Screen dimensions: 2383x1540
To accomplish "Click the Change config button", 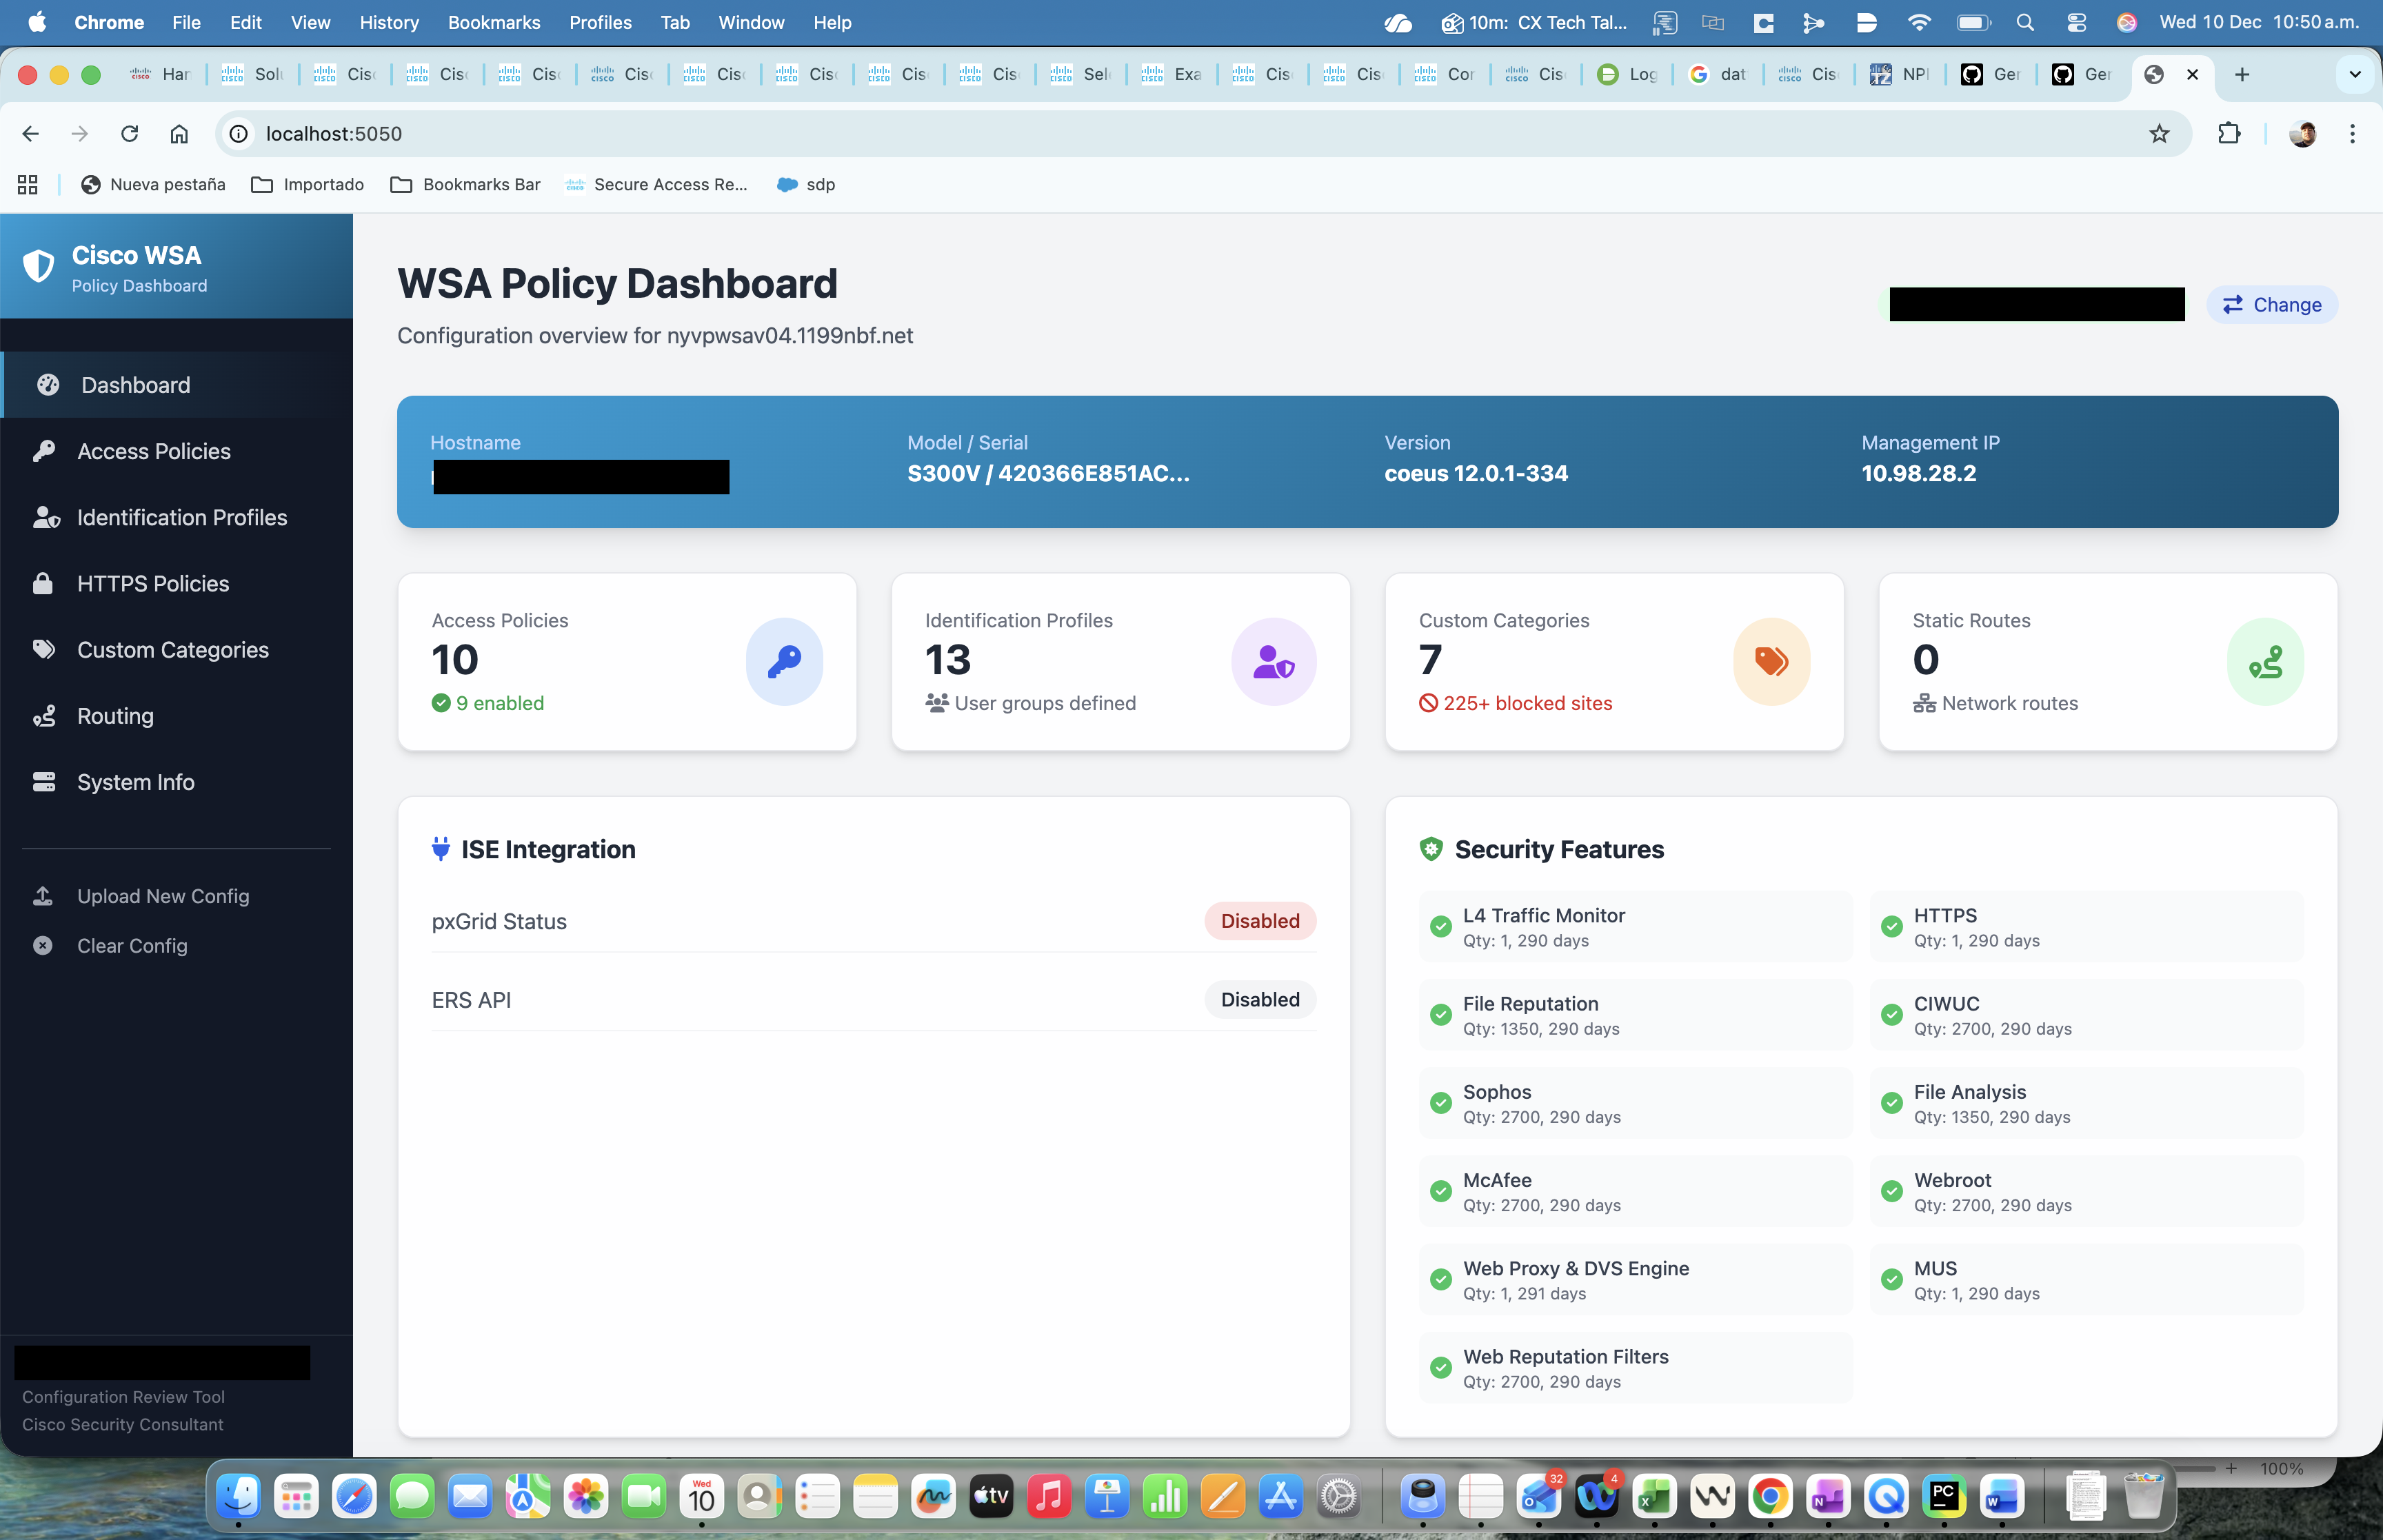I will (x=2271, y=304).
